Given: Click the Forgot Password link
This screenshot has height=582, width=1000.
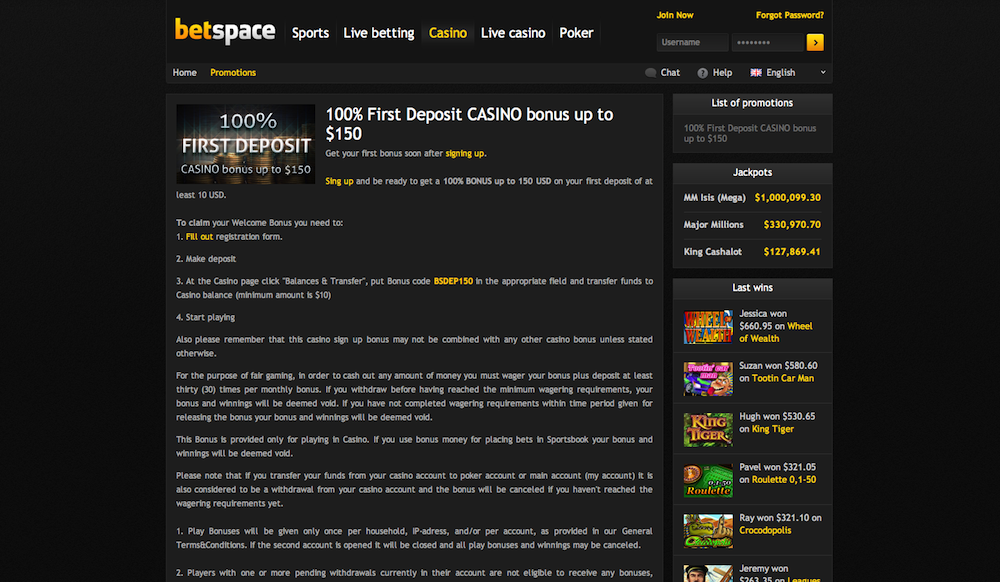Looking at the screenshot, I should coord(790,14).
